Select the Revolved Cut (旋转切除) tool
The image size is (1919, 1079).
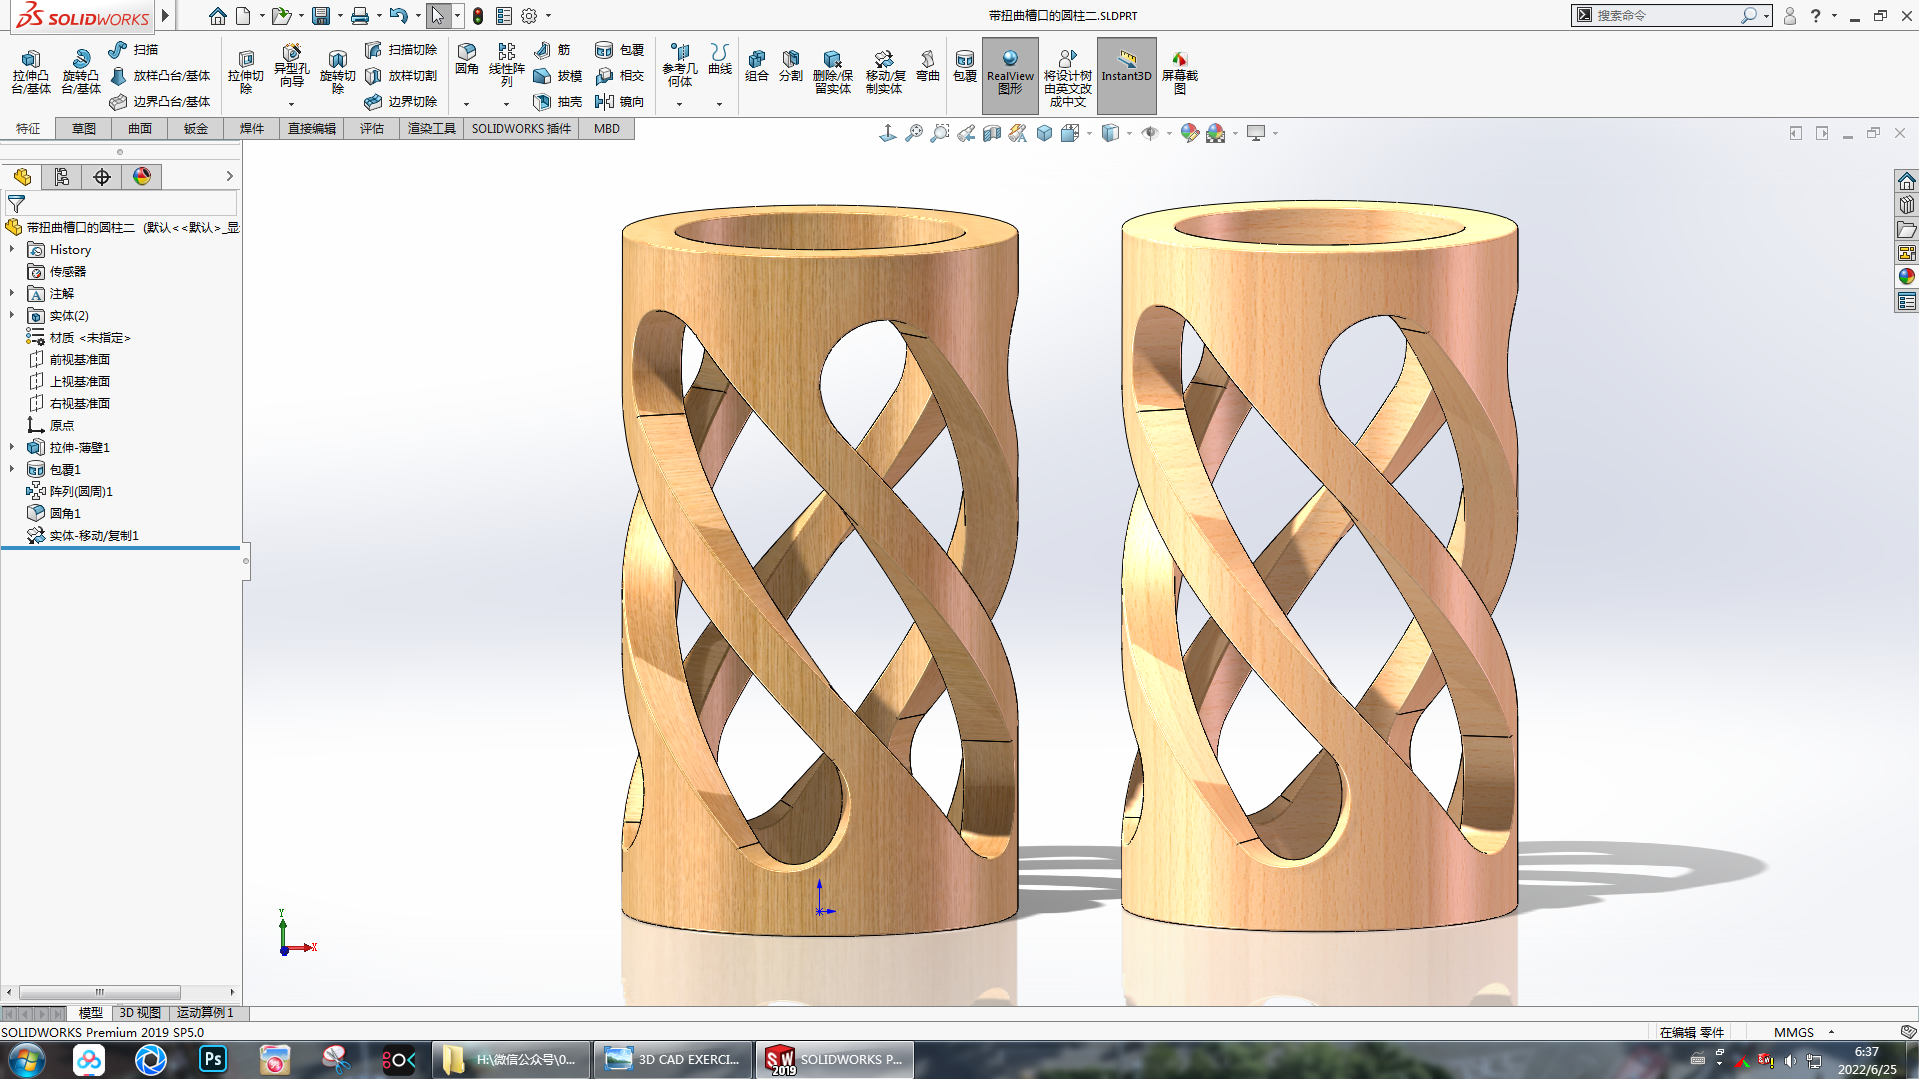coord(338,72)
